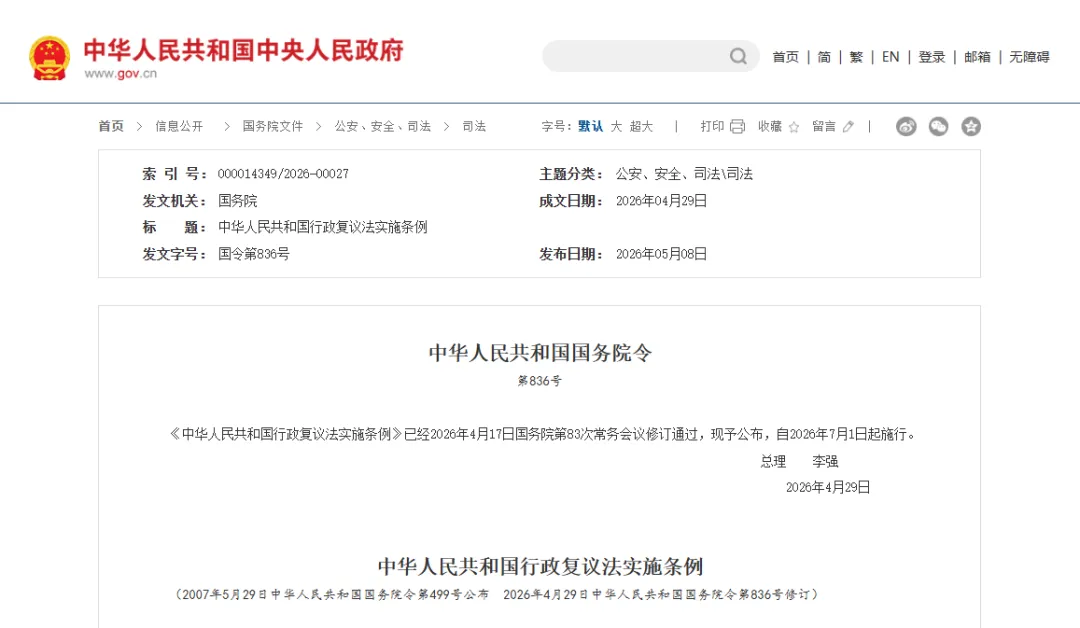Click the printer icon next to 打印
The height and width of the screenshot is (628, 1080).
[737, 127]
